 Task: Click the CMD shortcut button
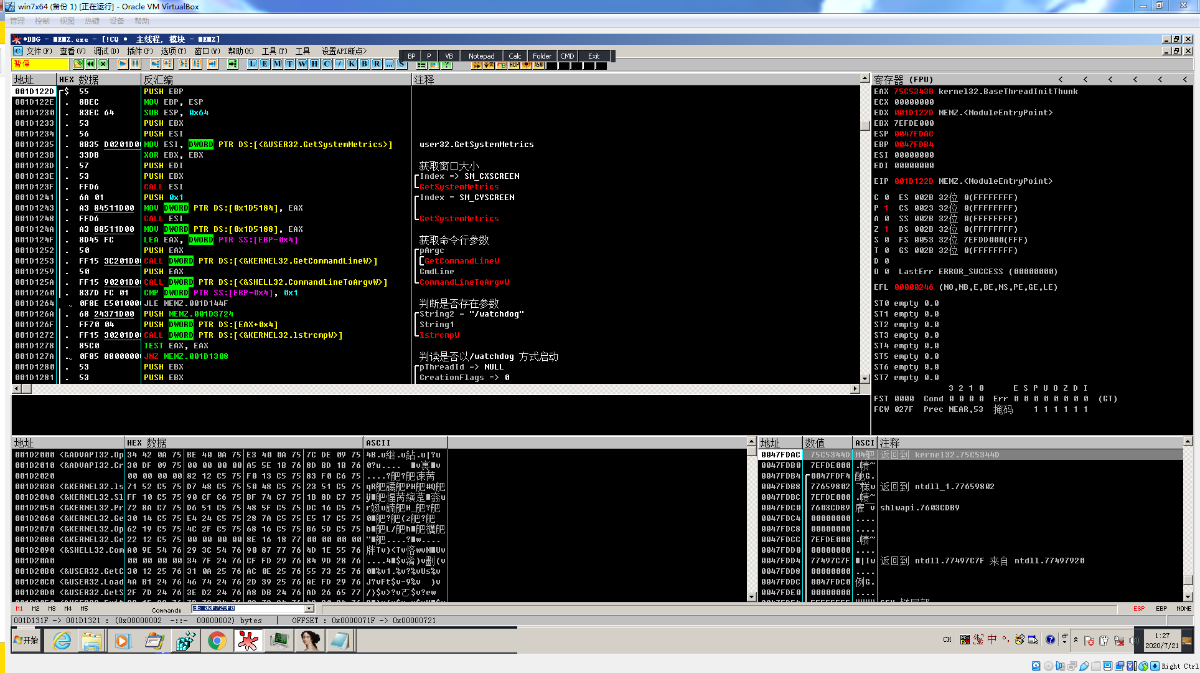pos(567,56)
